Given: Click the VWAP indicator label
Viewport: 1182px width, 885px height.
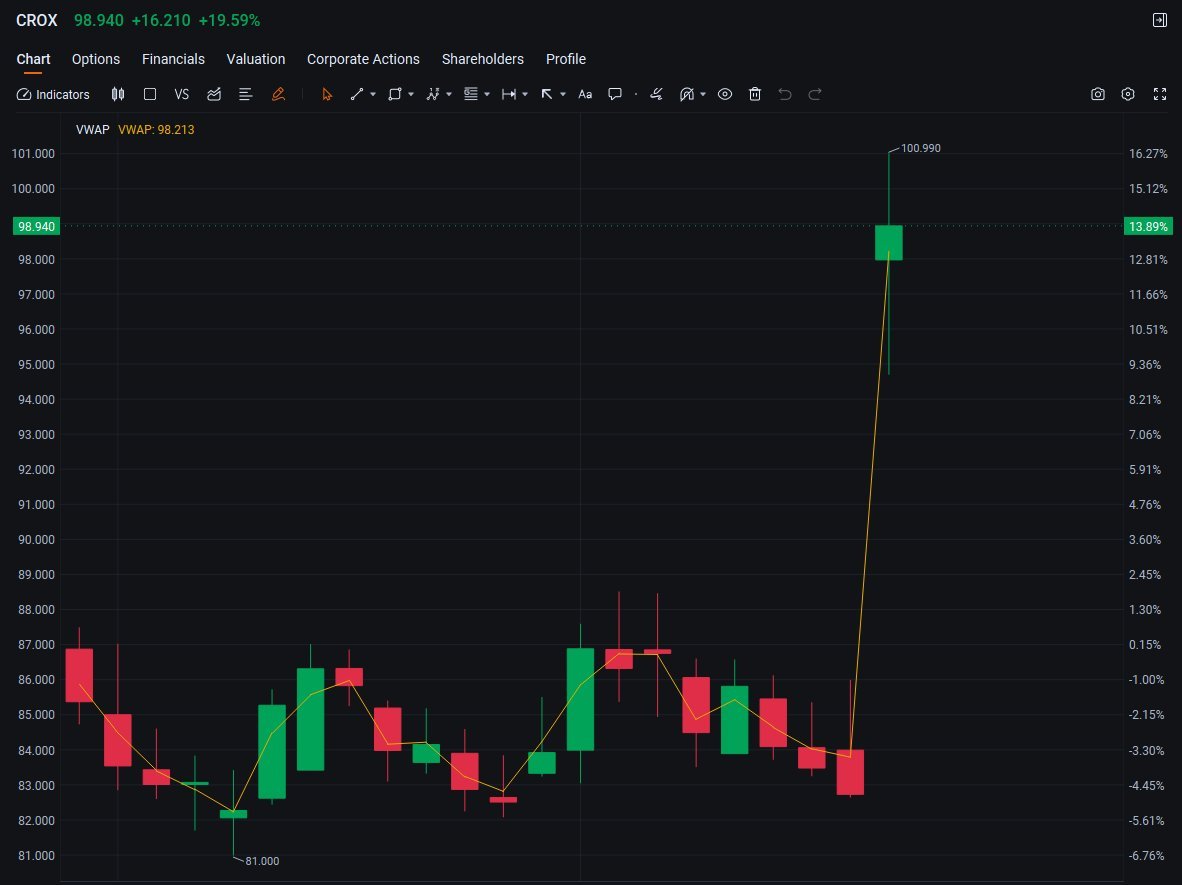Looking at the screenshot, I should point(93,130).
